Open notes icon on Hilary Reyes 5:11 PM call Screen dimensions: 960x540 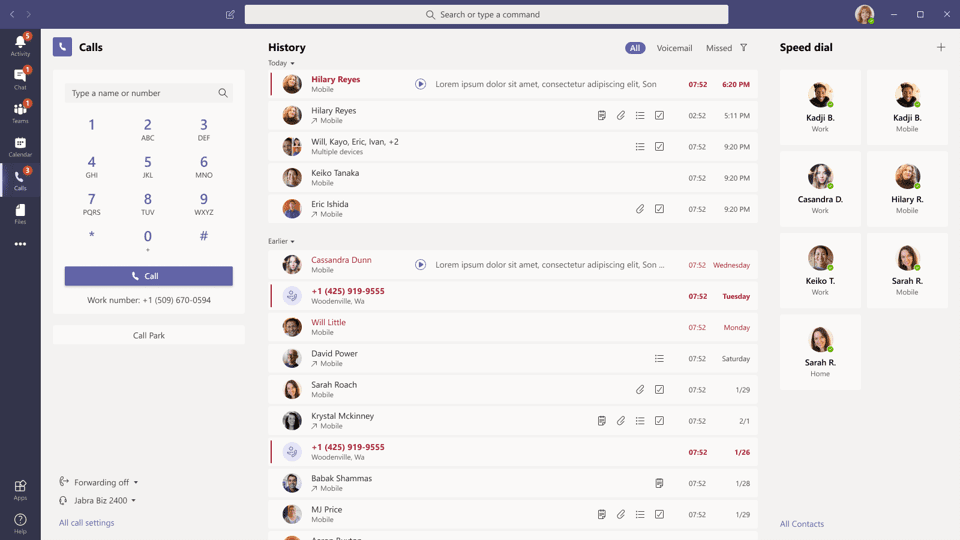602,115
